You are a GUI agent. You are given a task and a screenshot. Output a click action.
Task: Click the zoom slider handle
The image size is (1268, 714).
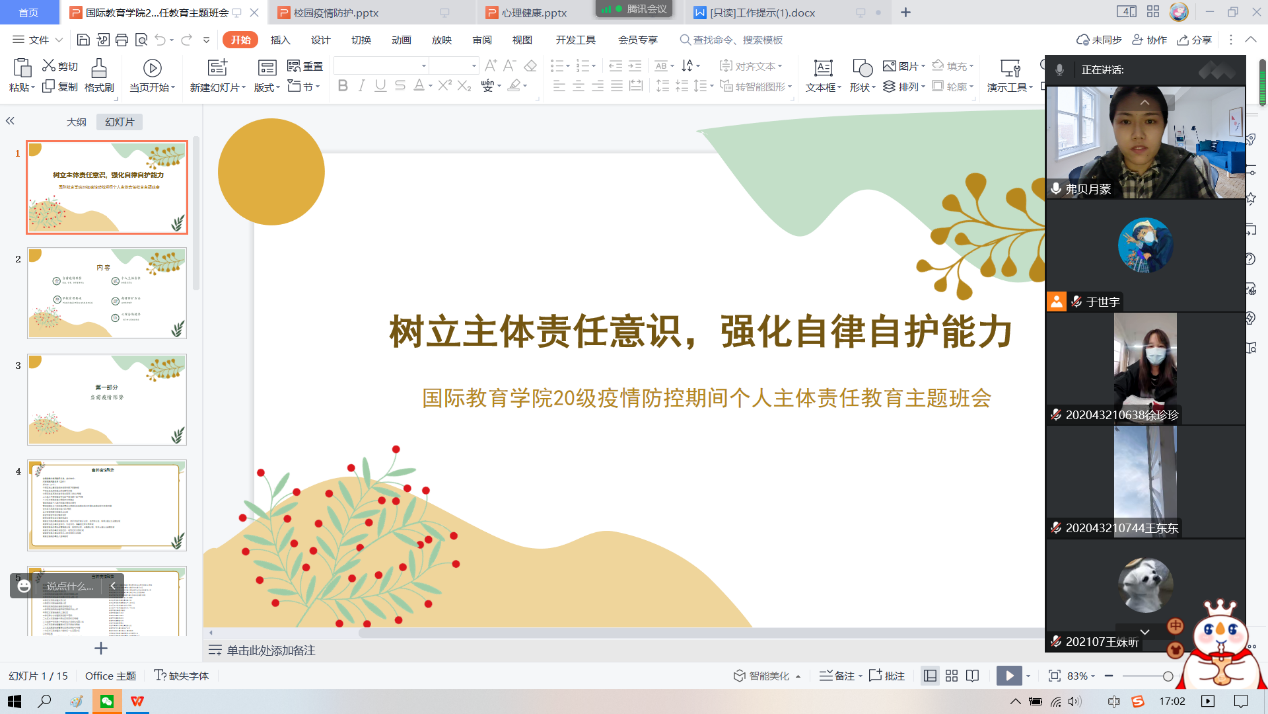1167,677
